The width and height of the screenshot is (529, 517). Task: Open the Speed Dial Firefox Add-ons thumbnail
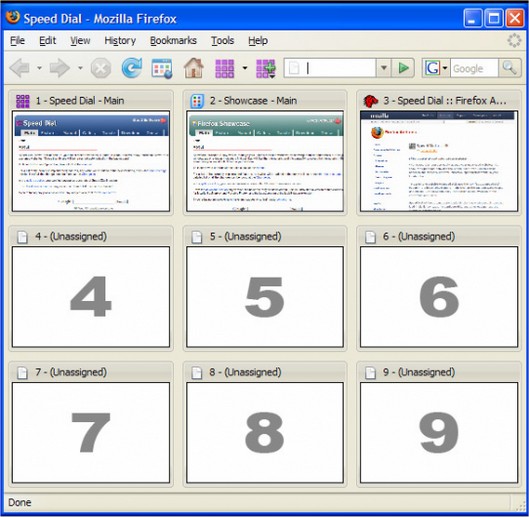coord(439,161)
